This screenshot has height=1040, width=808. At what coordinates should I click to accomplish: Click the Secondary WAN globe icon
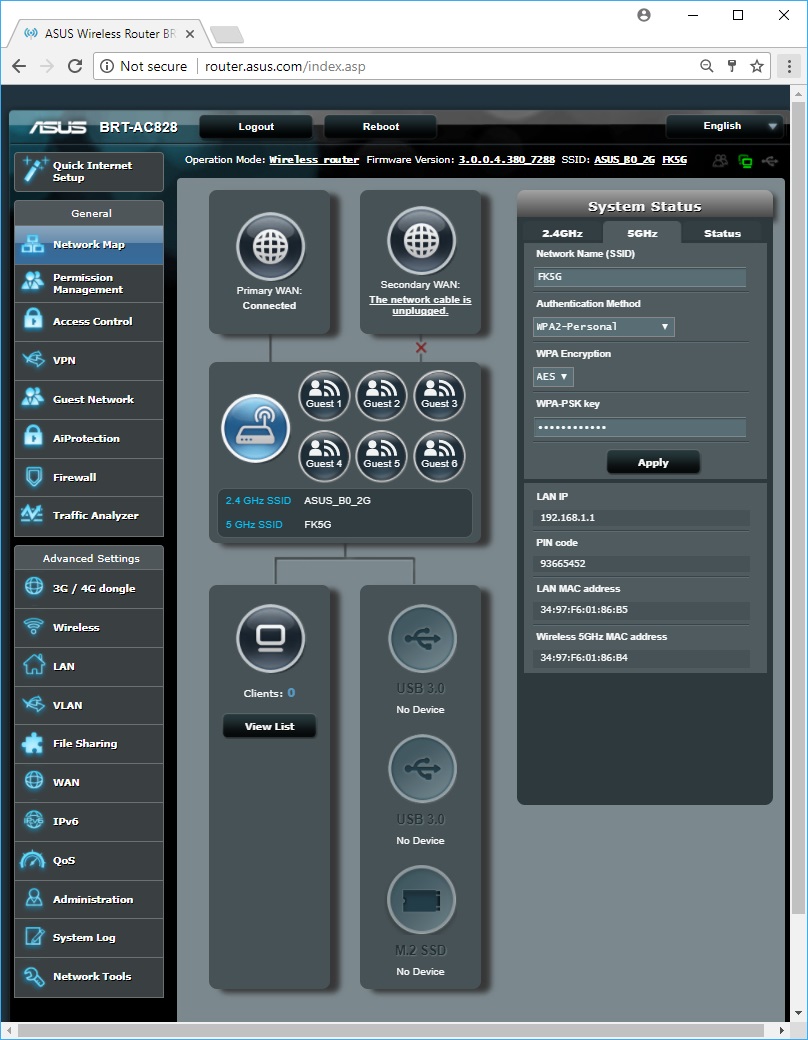(x=420, y=241)
